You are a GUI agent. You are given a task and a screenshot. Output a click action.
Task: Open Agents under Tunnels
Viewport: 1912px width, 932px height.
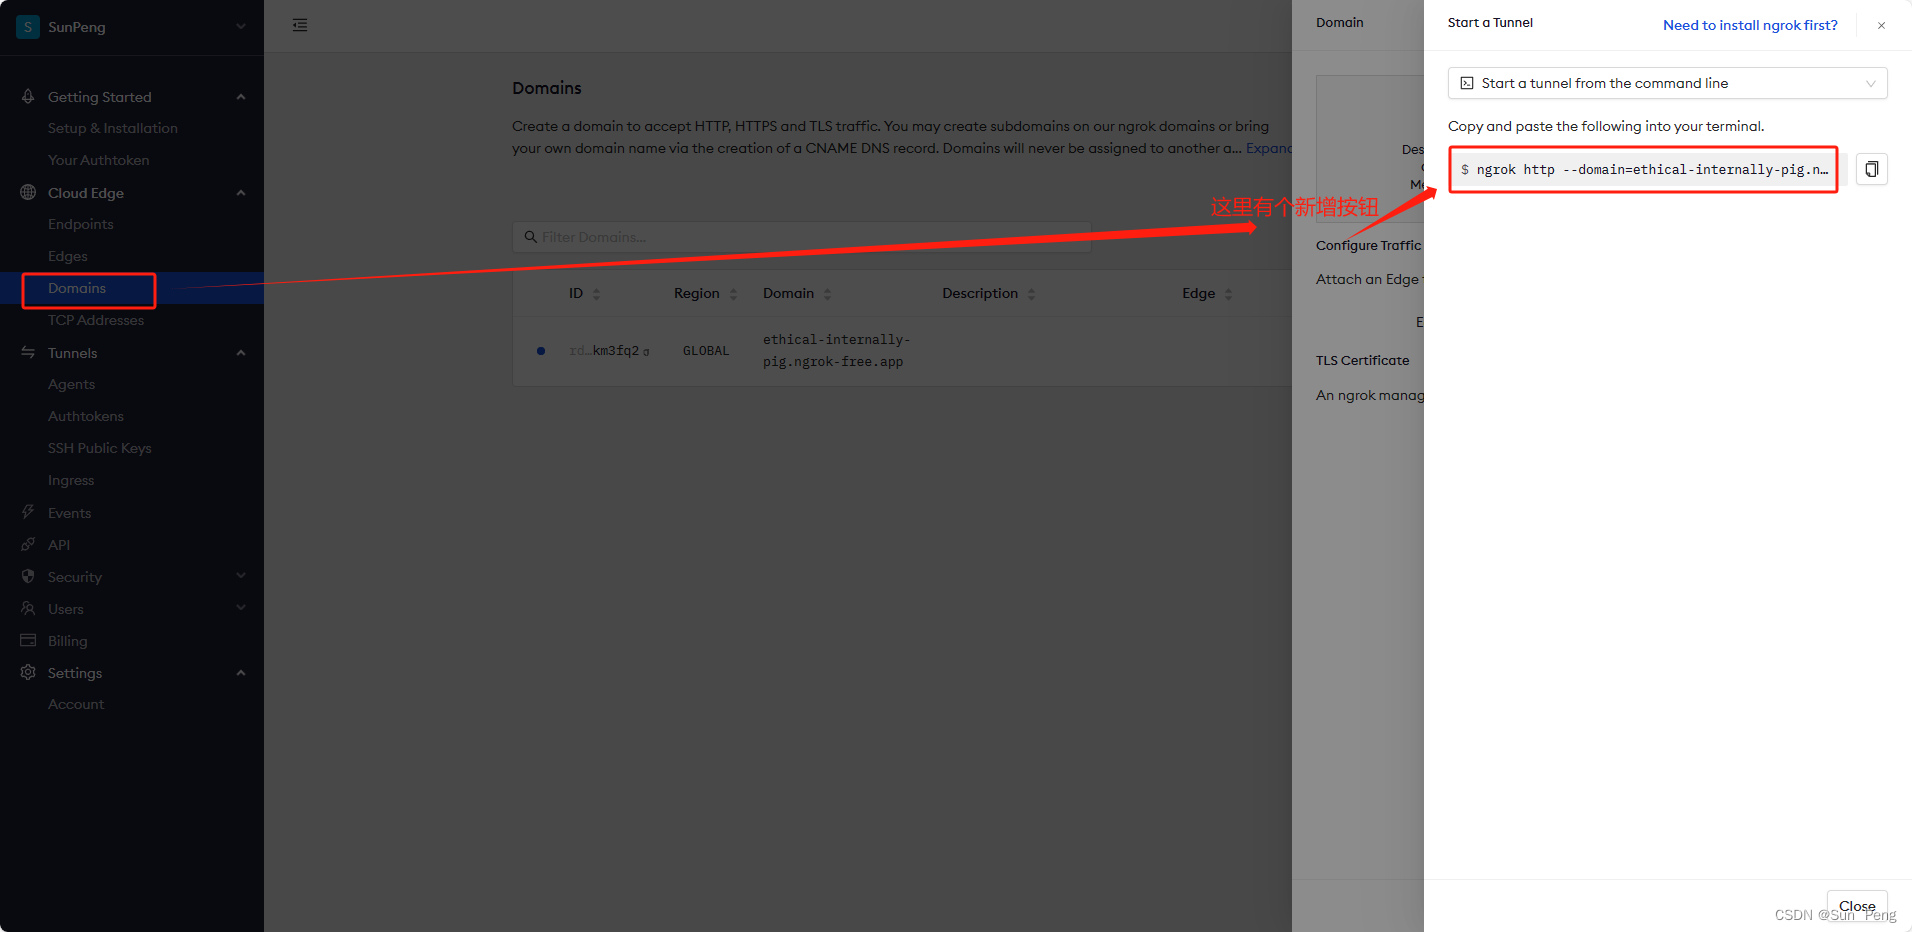coord(72,384)
